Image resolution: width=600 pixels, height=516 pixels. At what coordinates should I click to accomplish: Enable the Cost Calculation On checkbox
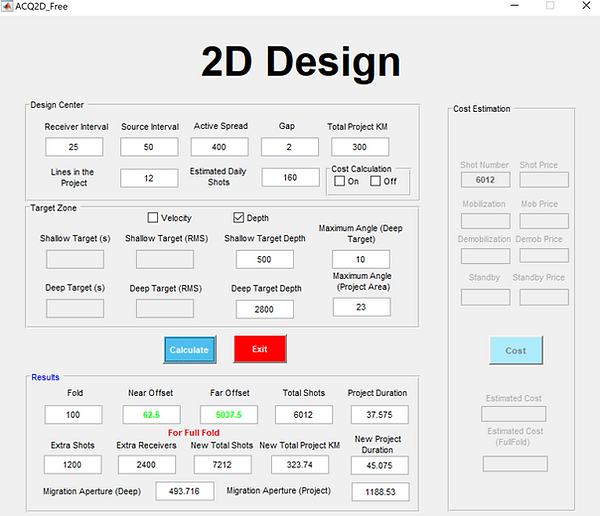(x=339, y=181)
